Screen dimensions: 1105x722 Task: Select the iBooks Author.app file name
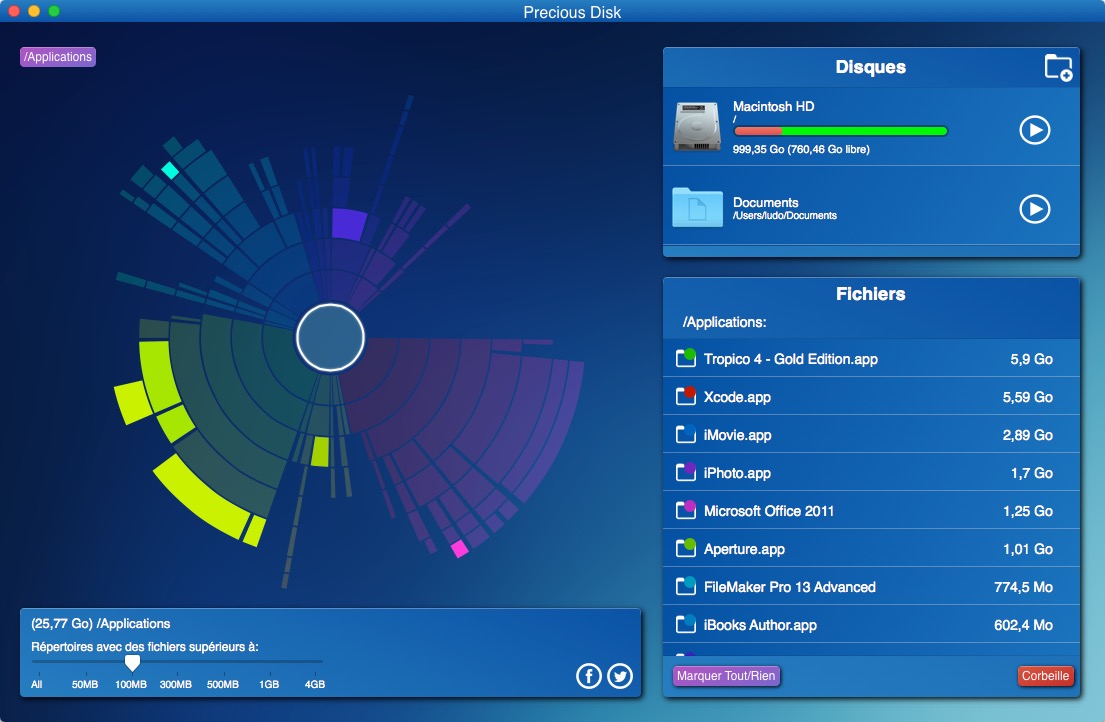coord(760,625)
